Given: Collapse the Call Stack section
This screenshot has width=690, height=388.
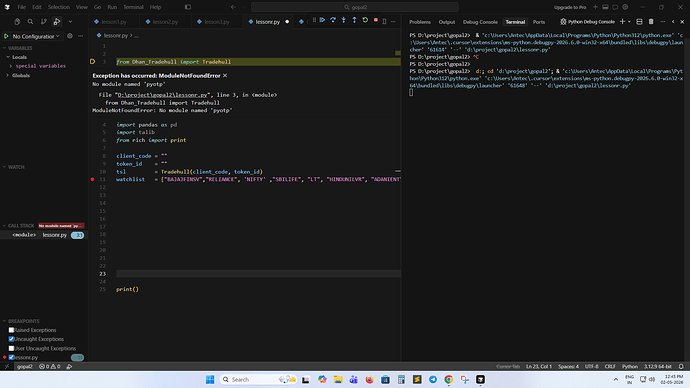Looking at the screenshot, I should (x=18, y=226).
